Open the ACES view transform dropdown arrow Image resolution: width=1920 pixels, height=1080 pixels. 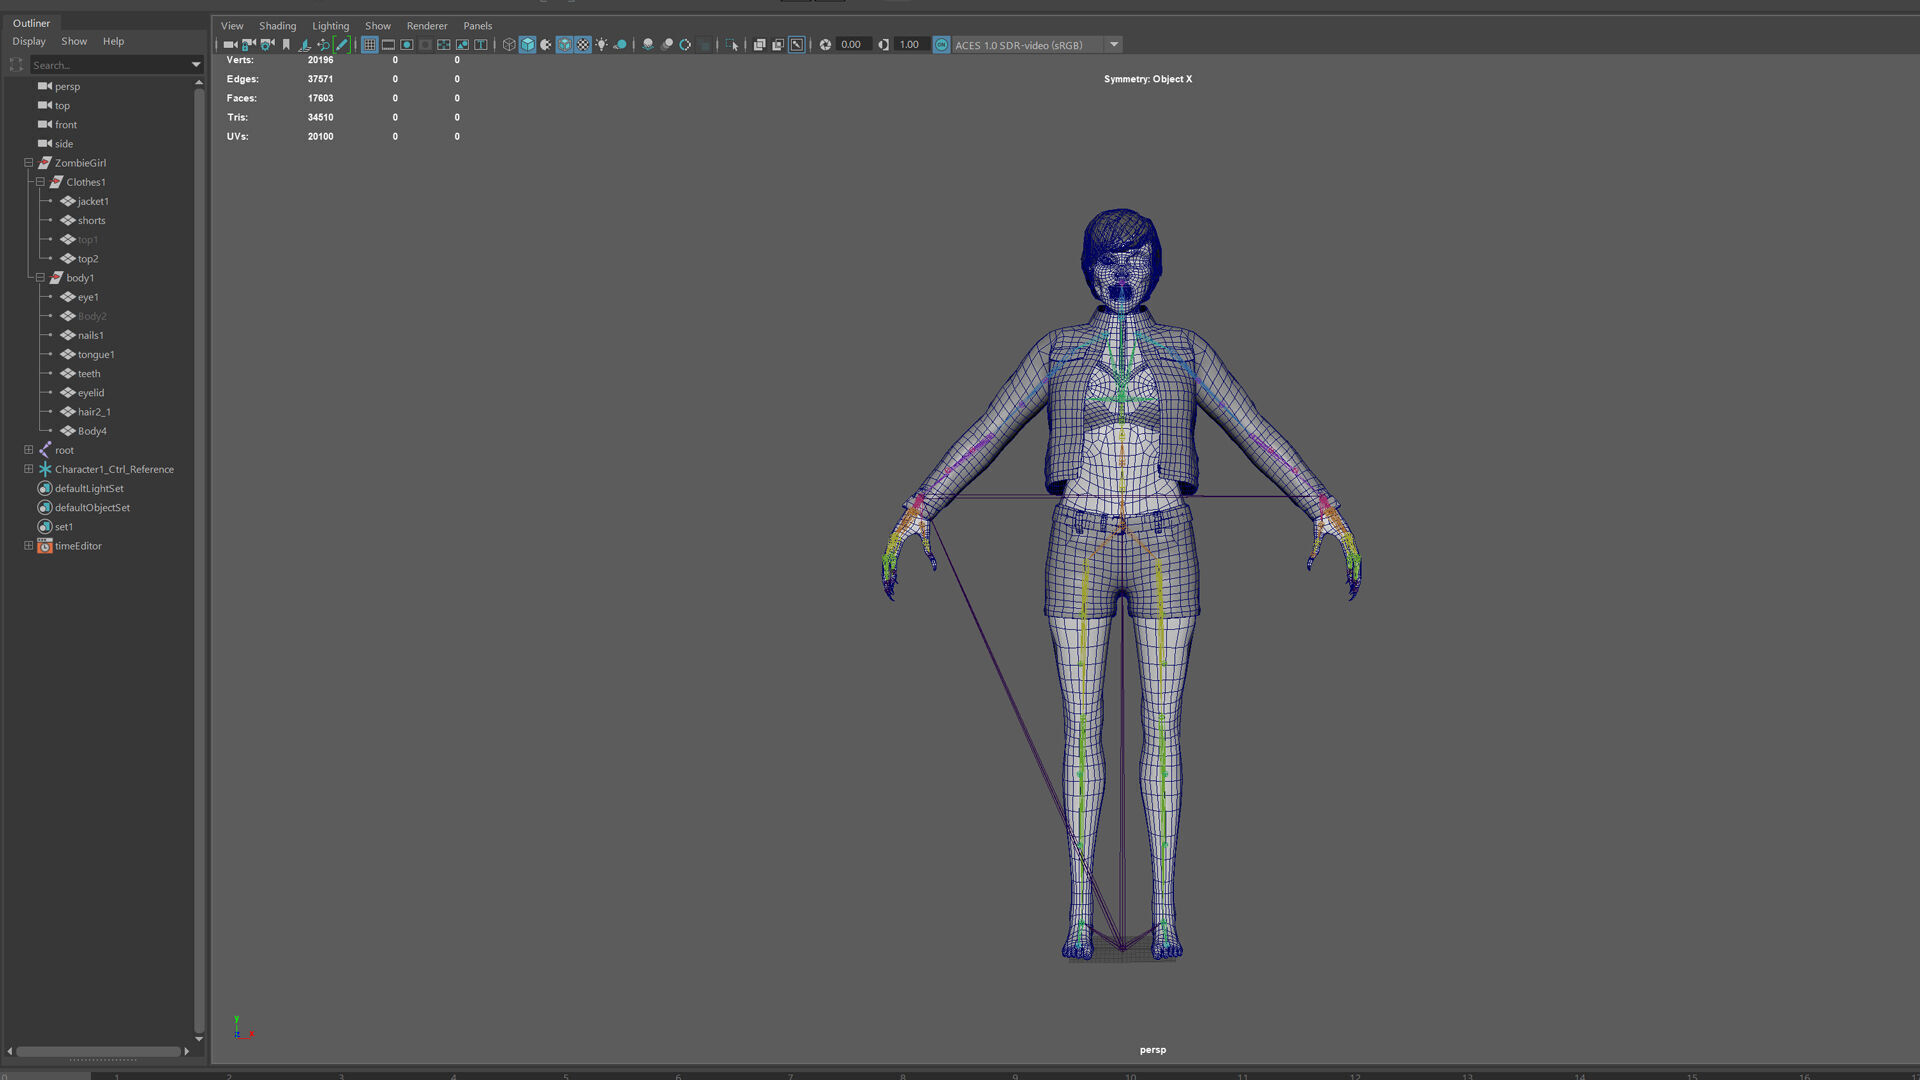[1114, 45]
